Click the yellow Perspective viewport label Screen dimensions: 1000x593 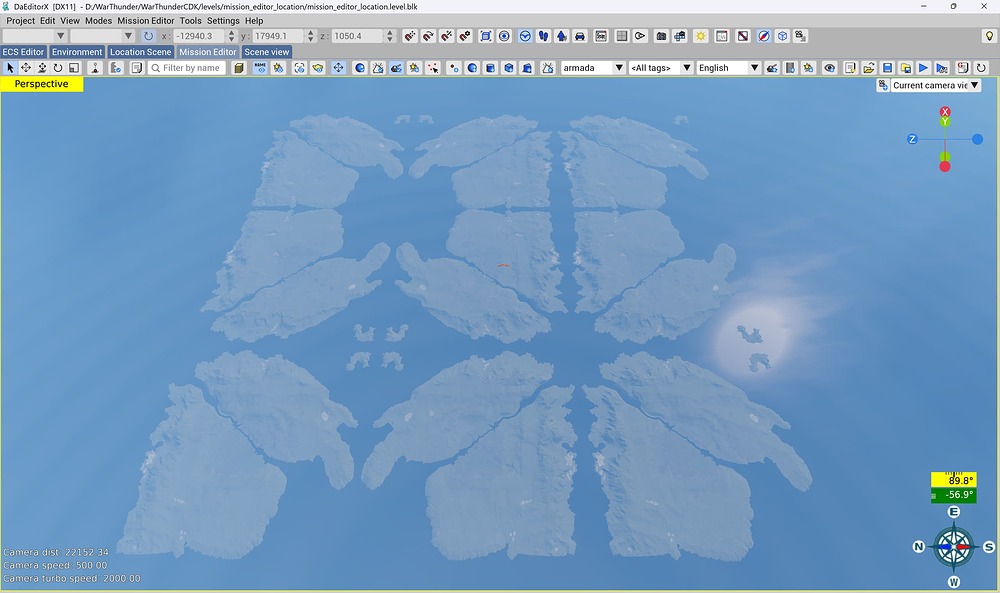pos(41,84)
